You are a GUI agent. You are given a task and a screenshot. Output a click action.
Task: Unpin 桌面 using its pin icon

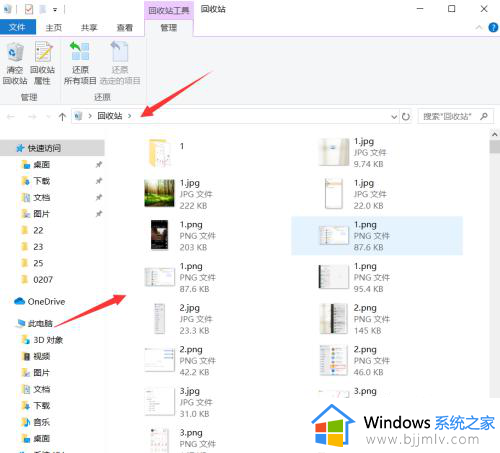point(99,165)
